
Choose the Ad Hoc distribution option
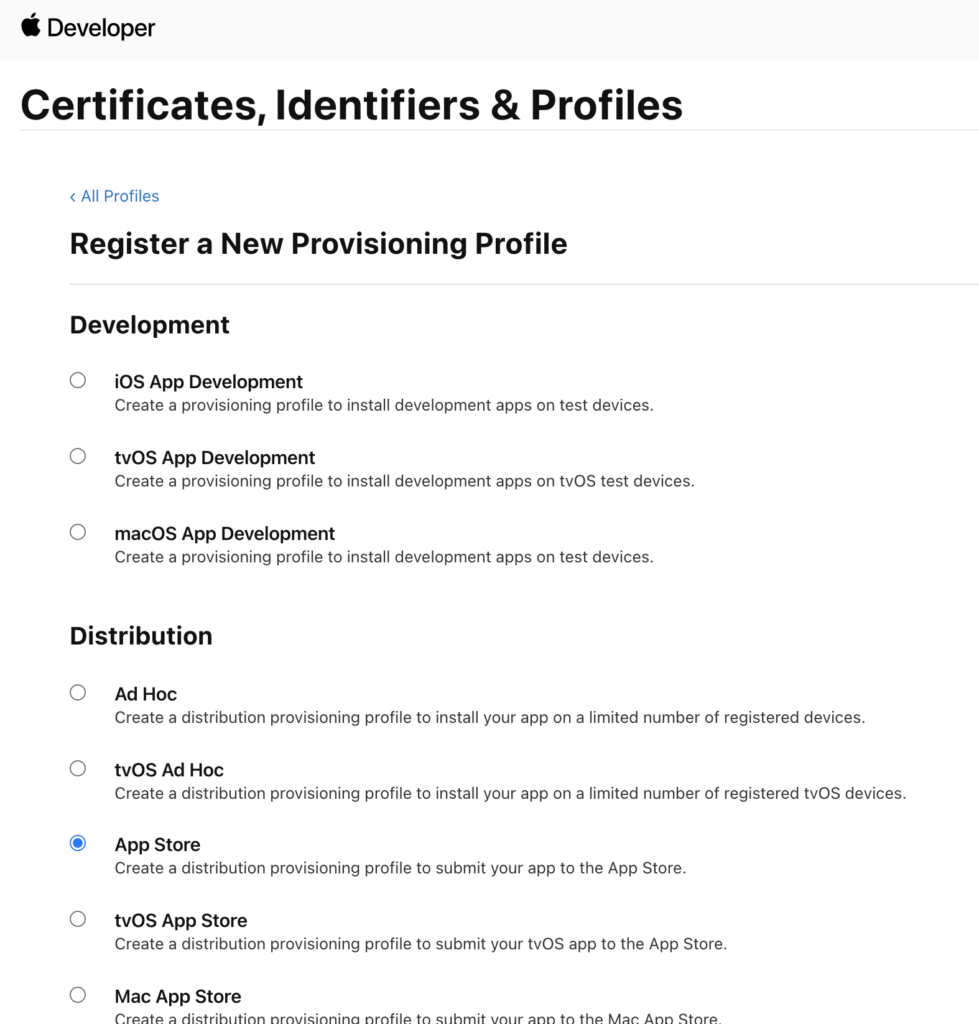coord(78,692)
